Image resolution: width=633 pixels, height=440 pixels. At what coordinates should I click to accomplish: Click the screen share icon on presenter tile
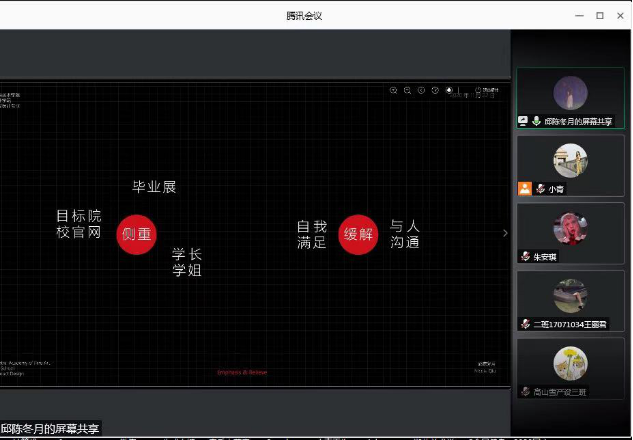pos(523,121)
